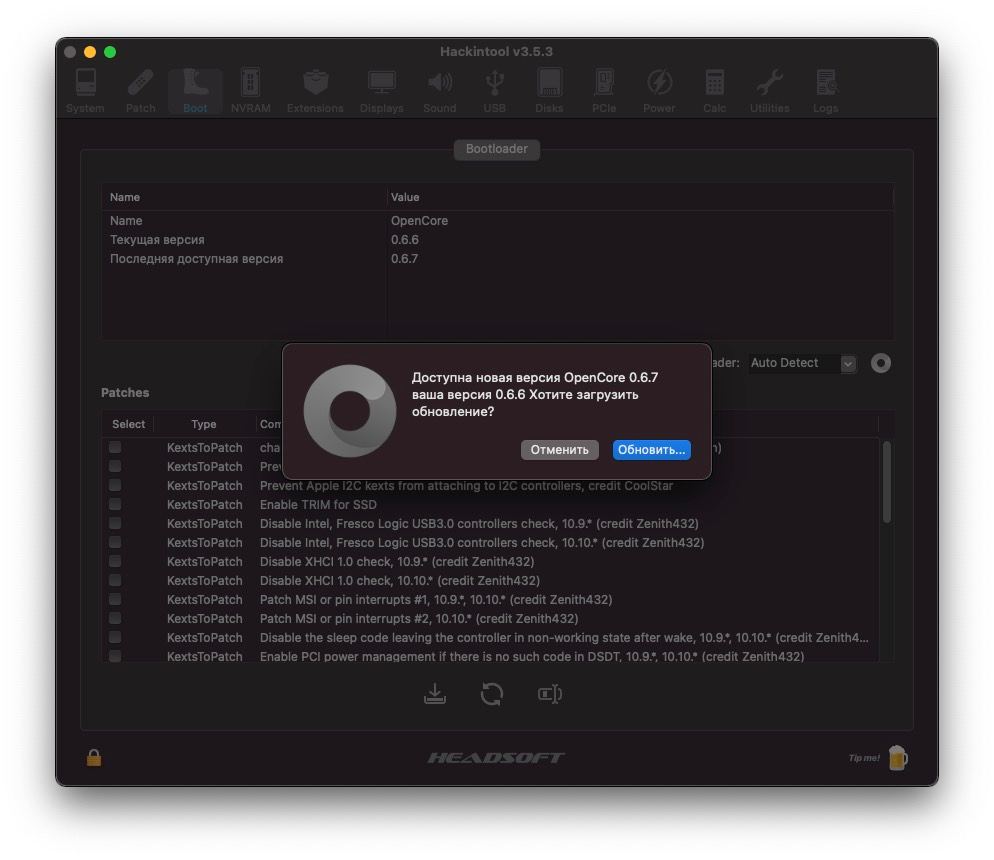Open the Auto Detect bootloader dropdown
The height and width of the screenshot is (860, 994).
point(803,363)
